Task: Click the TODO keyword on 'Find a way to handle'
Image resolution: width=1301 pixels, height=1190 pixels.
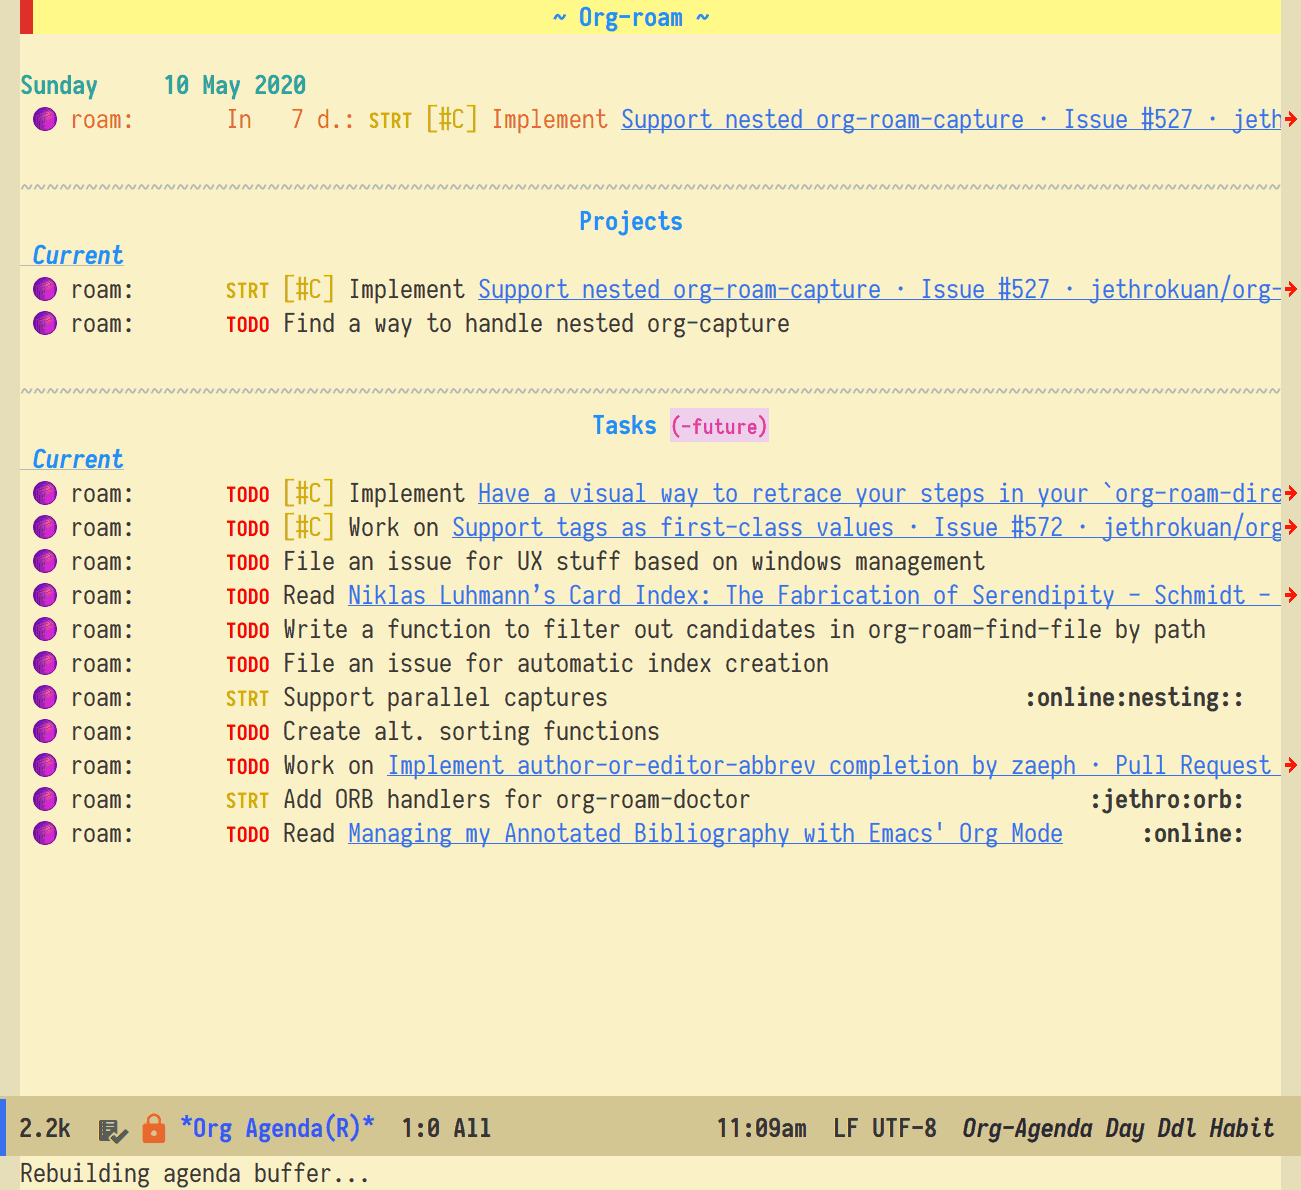Action: 248,325
